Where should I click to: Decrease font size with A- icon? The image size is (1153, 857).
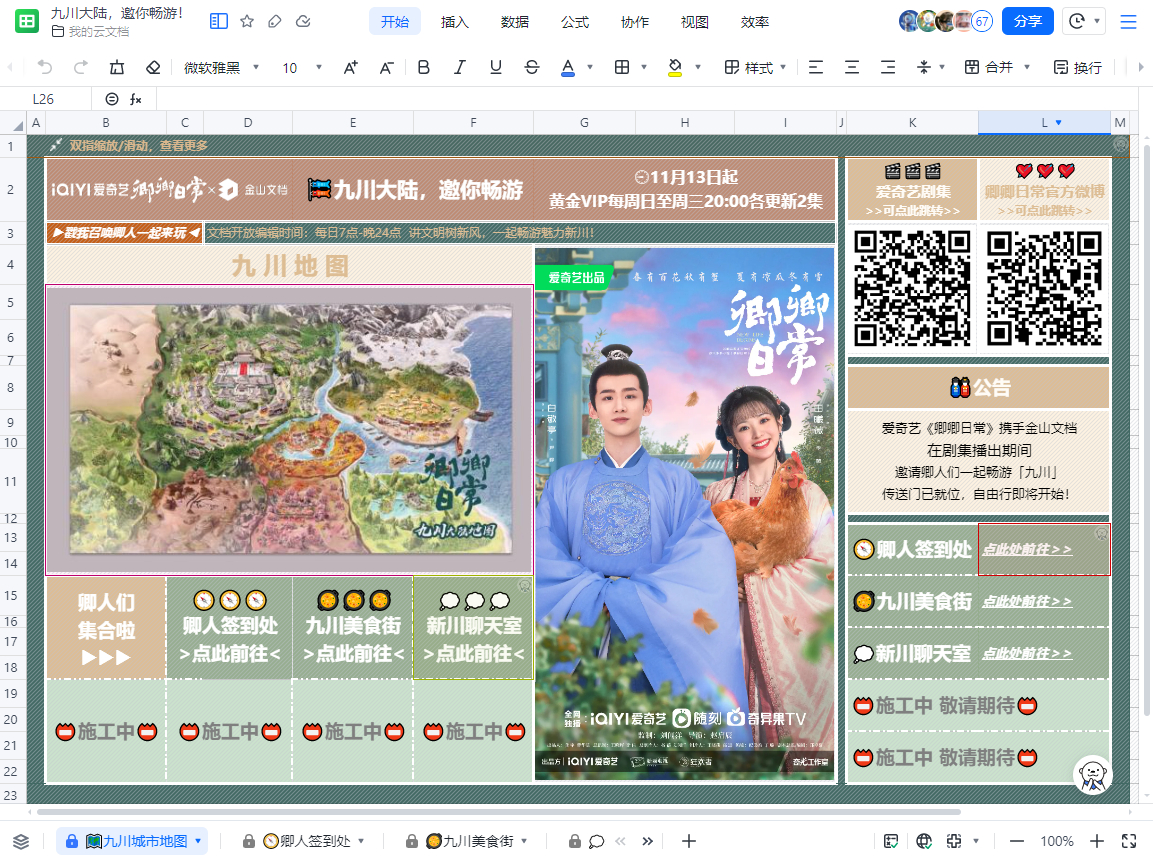point(386,68)
